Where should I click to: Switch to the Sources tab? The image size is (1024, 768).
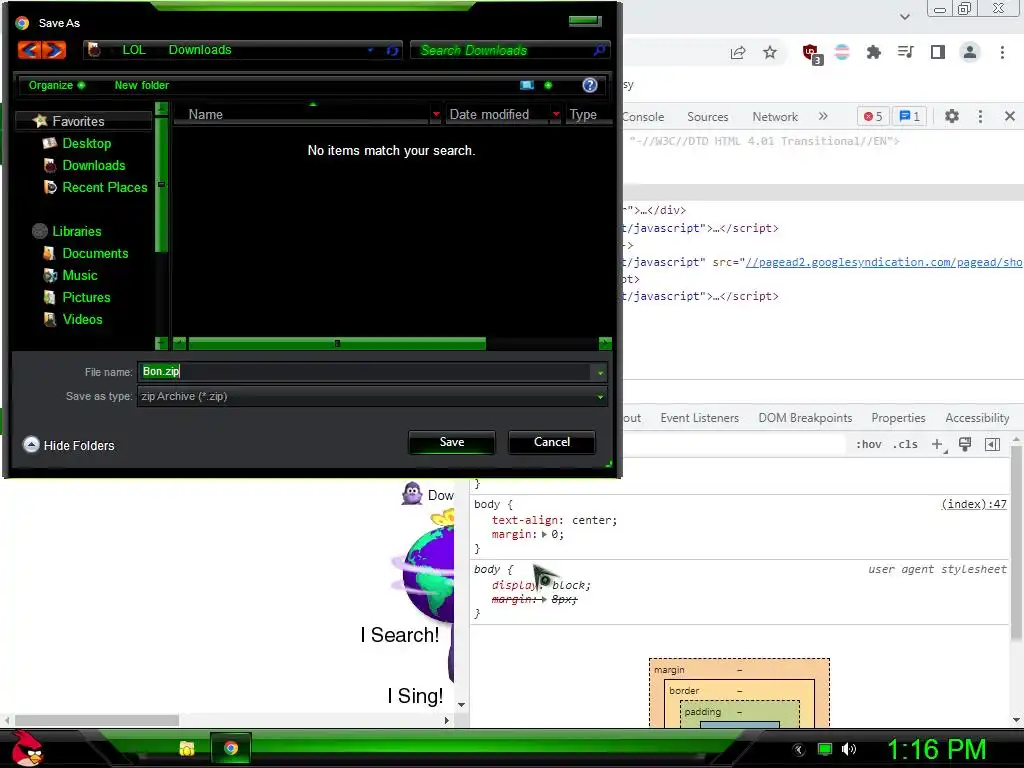click(707, 116)
